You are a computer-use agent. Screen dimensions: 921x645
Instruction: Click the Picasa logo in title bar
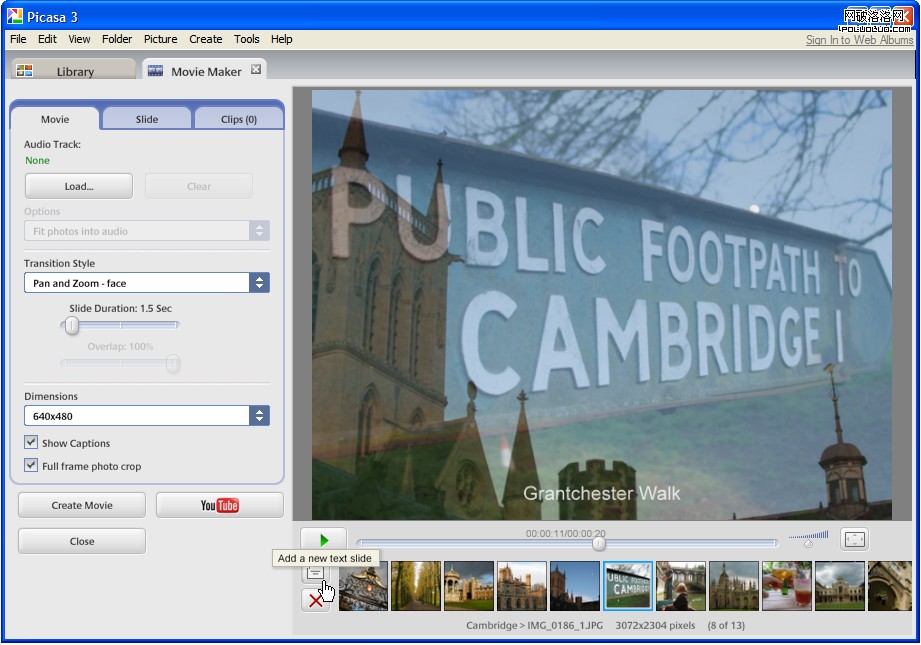15,16
